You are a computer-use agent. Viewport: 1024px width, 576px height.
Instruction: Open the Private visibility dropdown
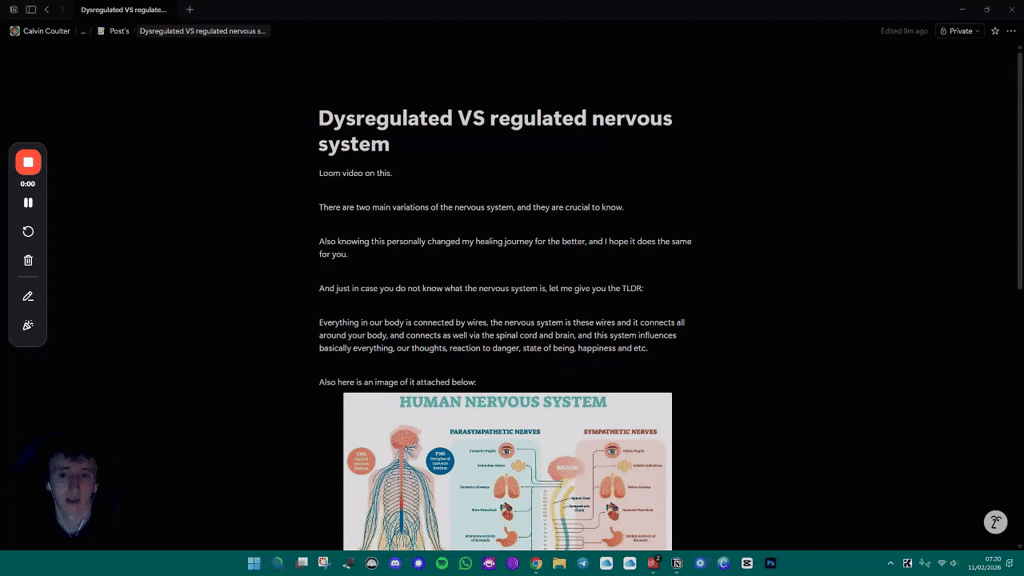pos(958,30)
